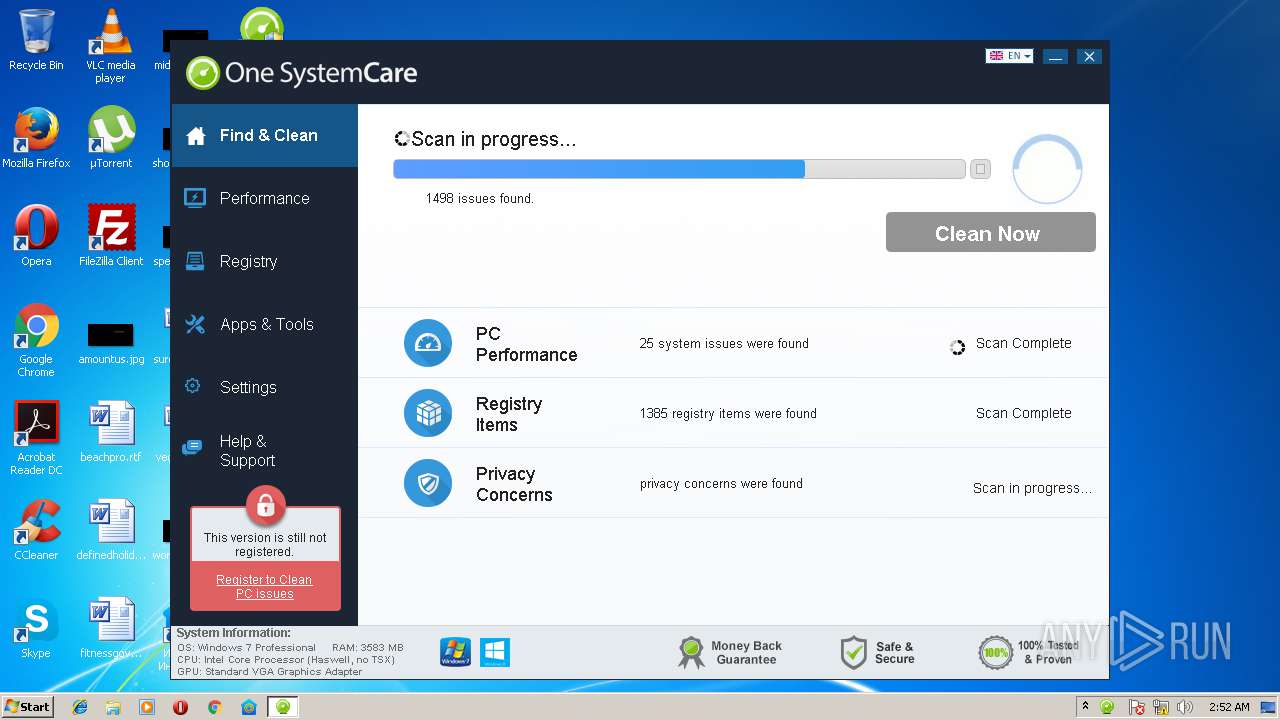The width and height of the screenshot is (1280, 720).
Task: Stop the scan with the square button
Action: pyautogui.click(x=980, y=169)
